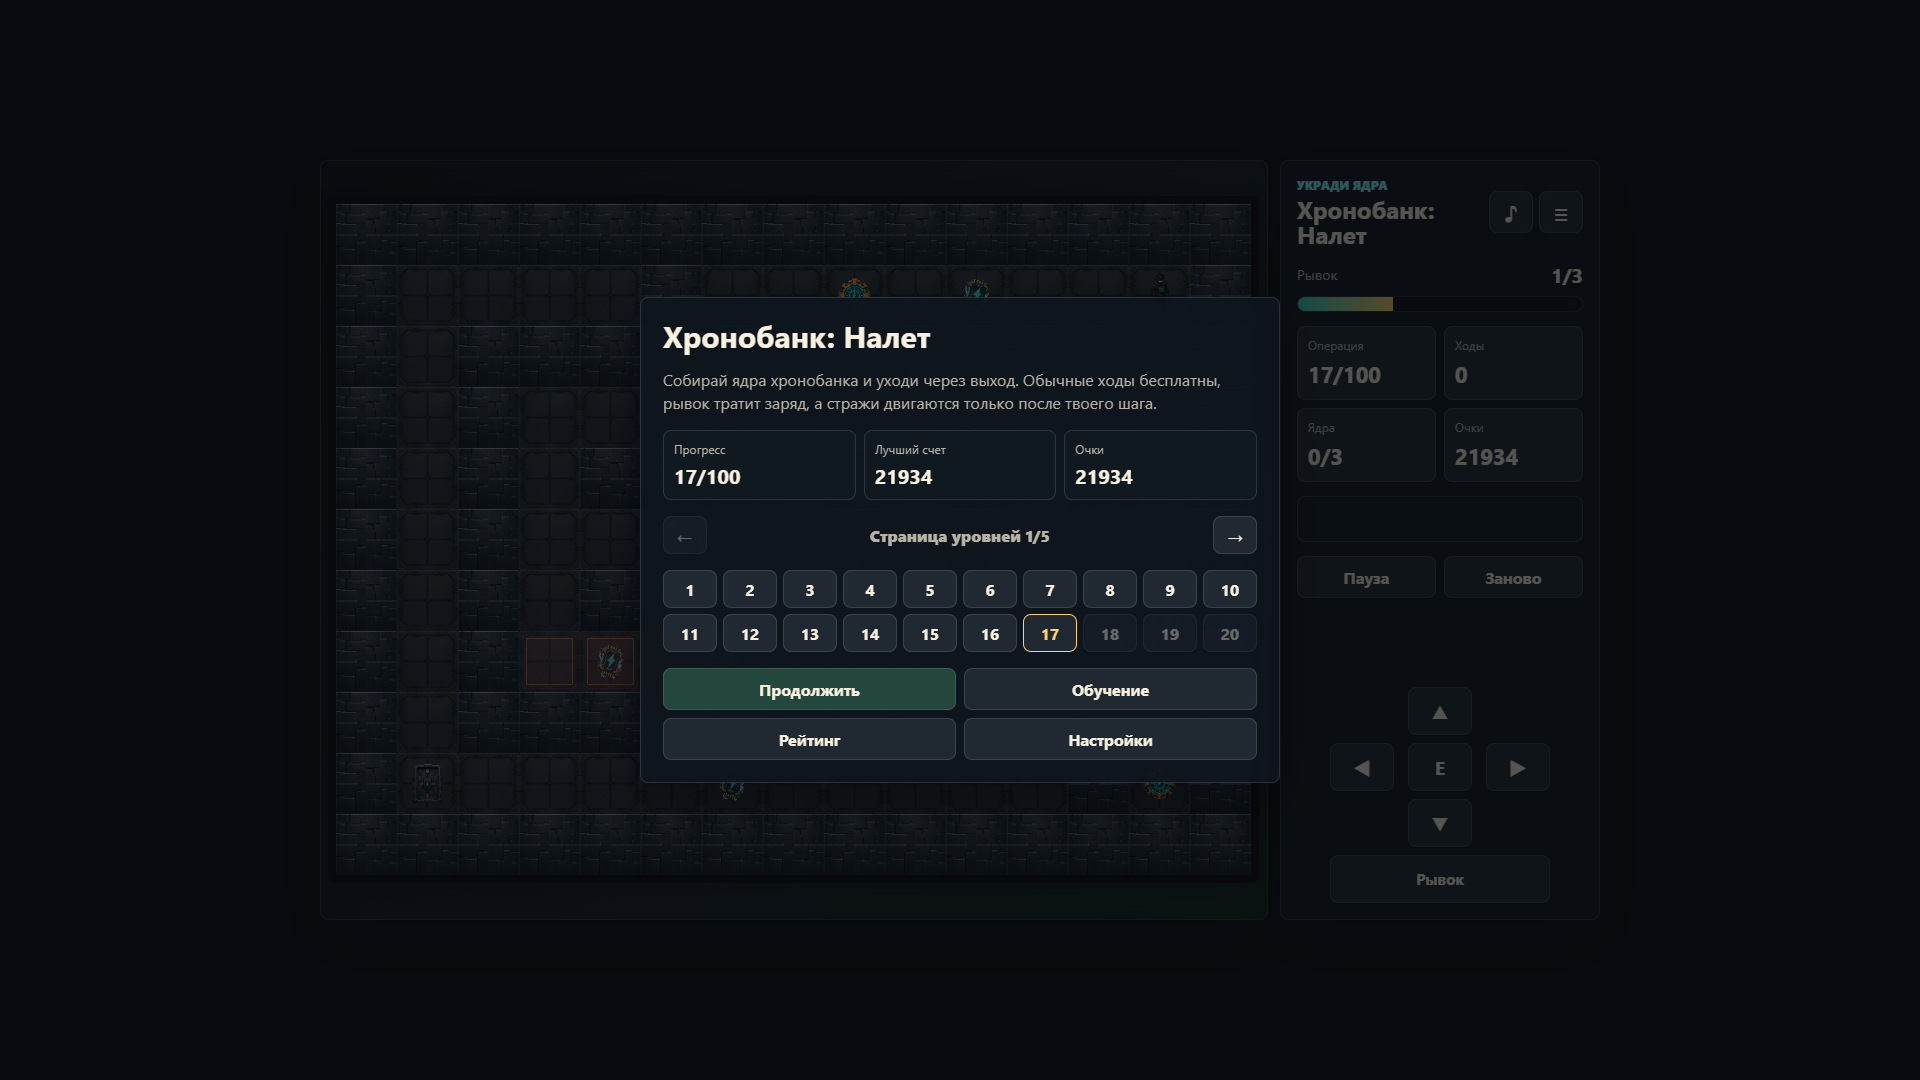This screenshot has height=1080, width=1920.
Task: Click the guard figure at board bottom-left
Action: click(427, 783)
